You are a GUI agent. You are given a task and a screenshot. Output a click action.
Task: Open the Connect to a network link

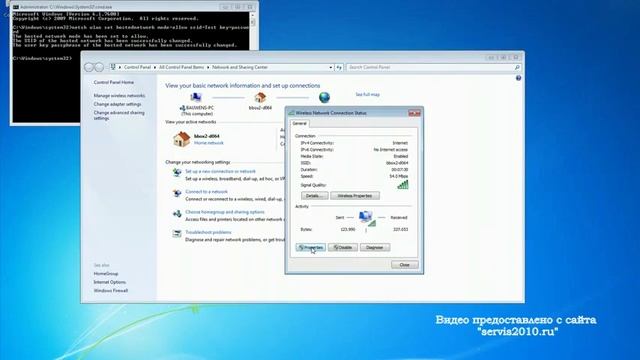click(x=206, y=191)
